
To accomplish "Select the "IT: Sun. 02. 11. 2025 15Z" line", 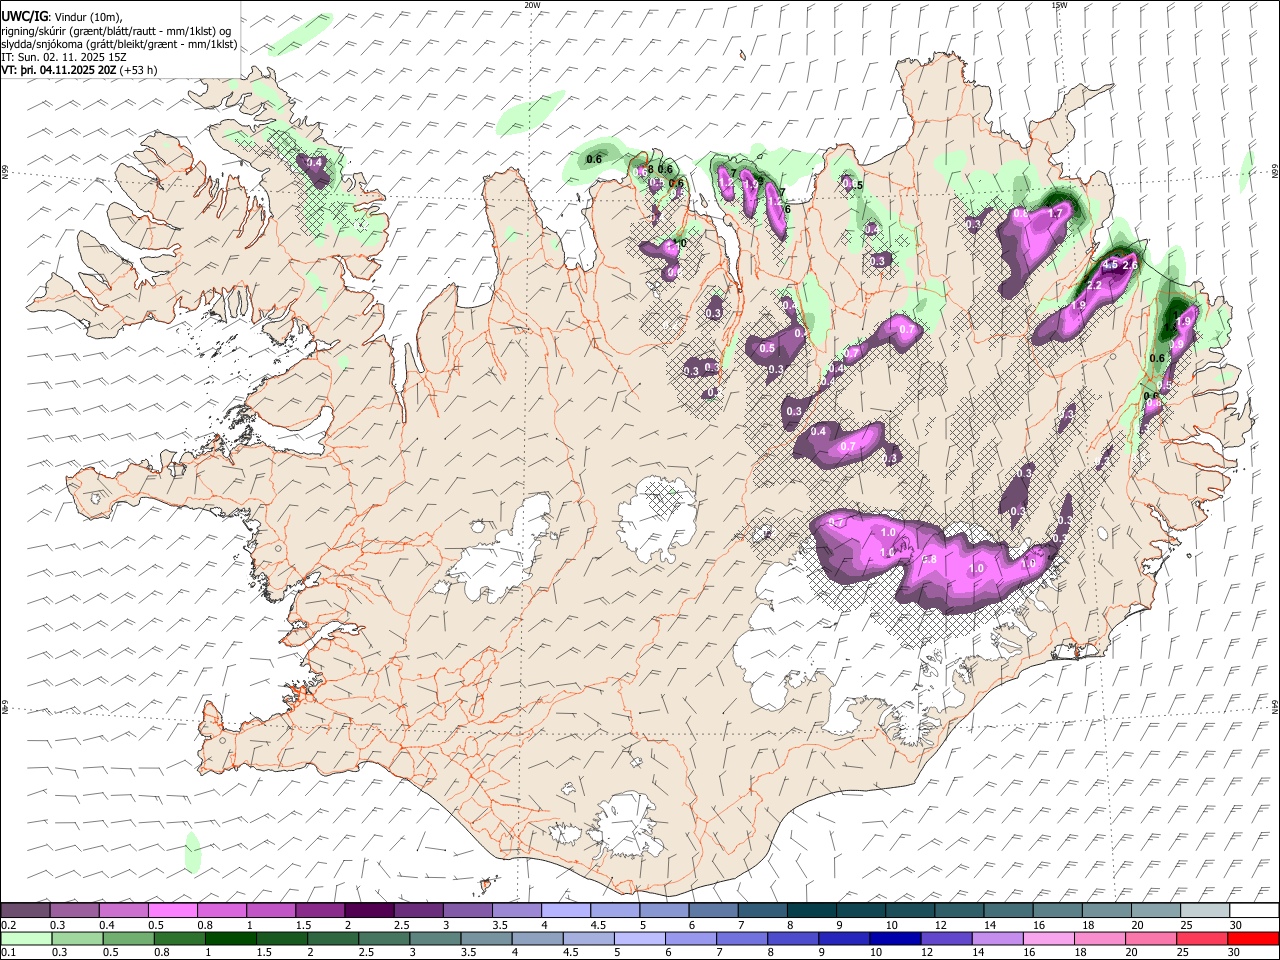I will point(64,57).
